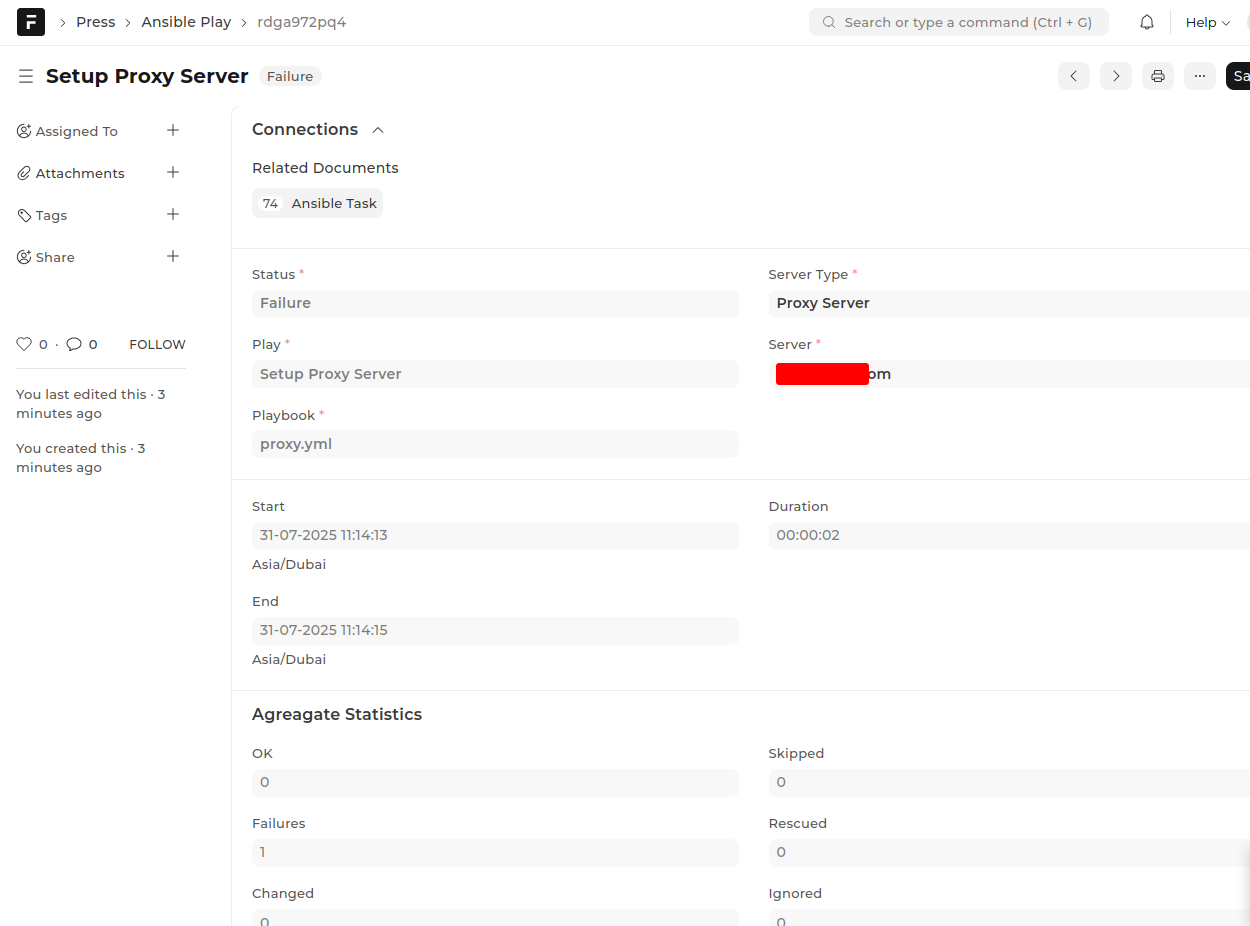This screenshot has height=926, width=1250.
Task: Open the Help dropdown
Action: (1206, 21)
